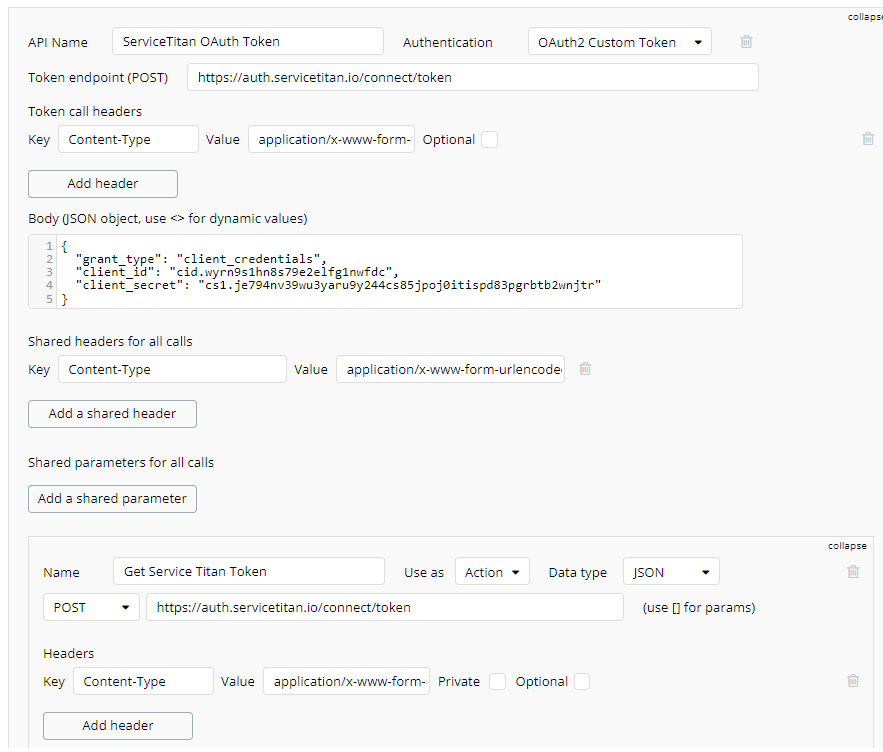The height and width of the screenshot is (752, 883).
Task: Focus the Token endpoint URL field
Action: (472, 77)
